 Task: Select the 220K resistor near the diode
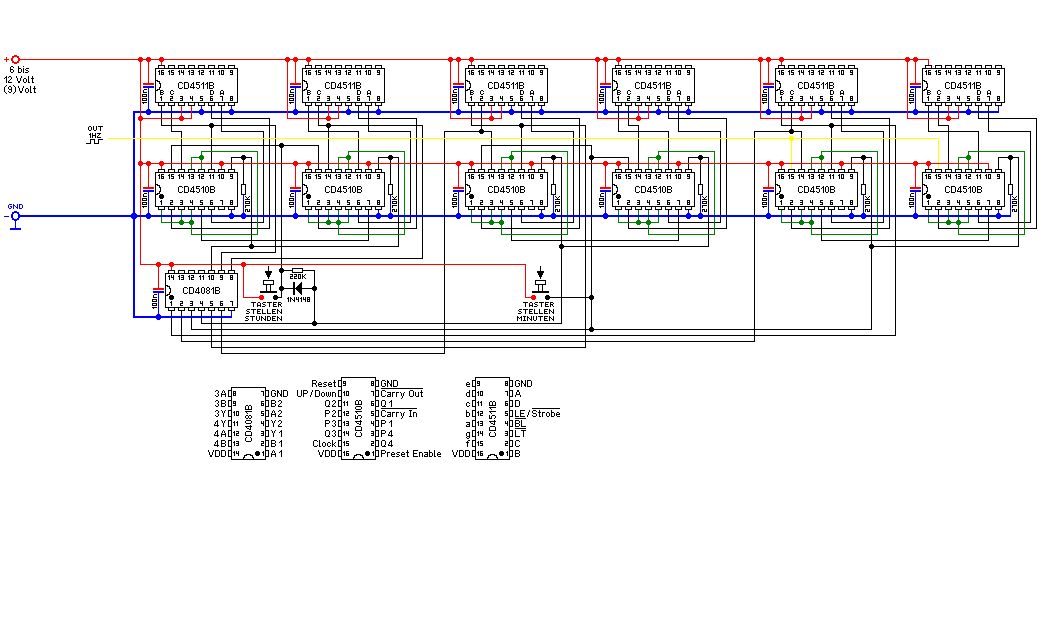296,271
